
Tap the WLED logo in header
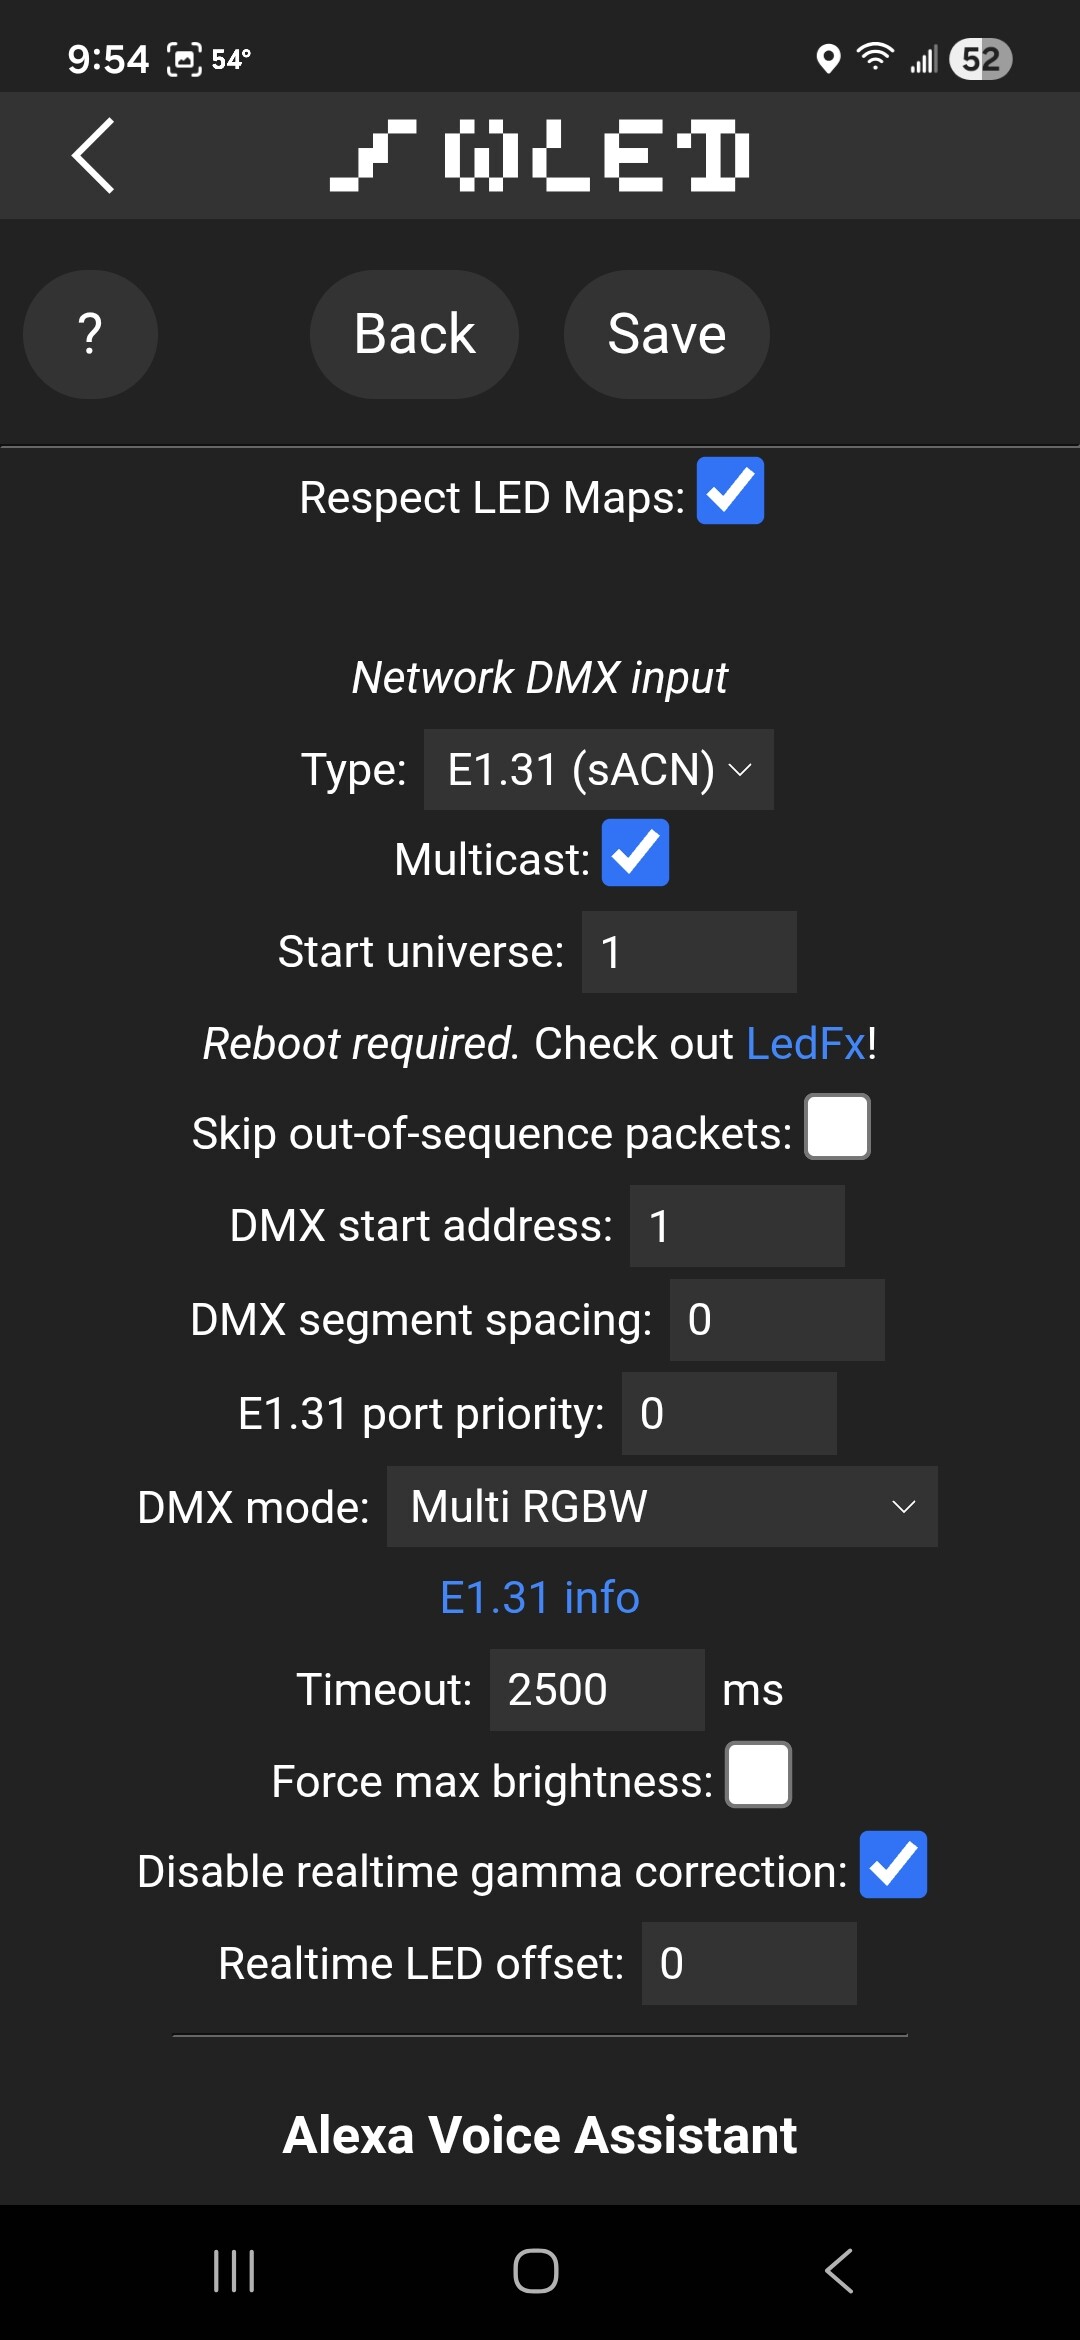click(540, 155)
